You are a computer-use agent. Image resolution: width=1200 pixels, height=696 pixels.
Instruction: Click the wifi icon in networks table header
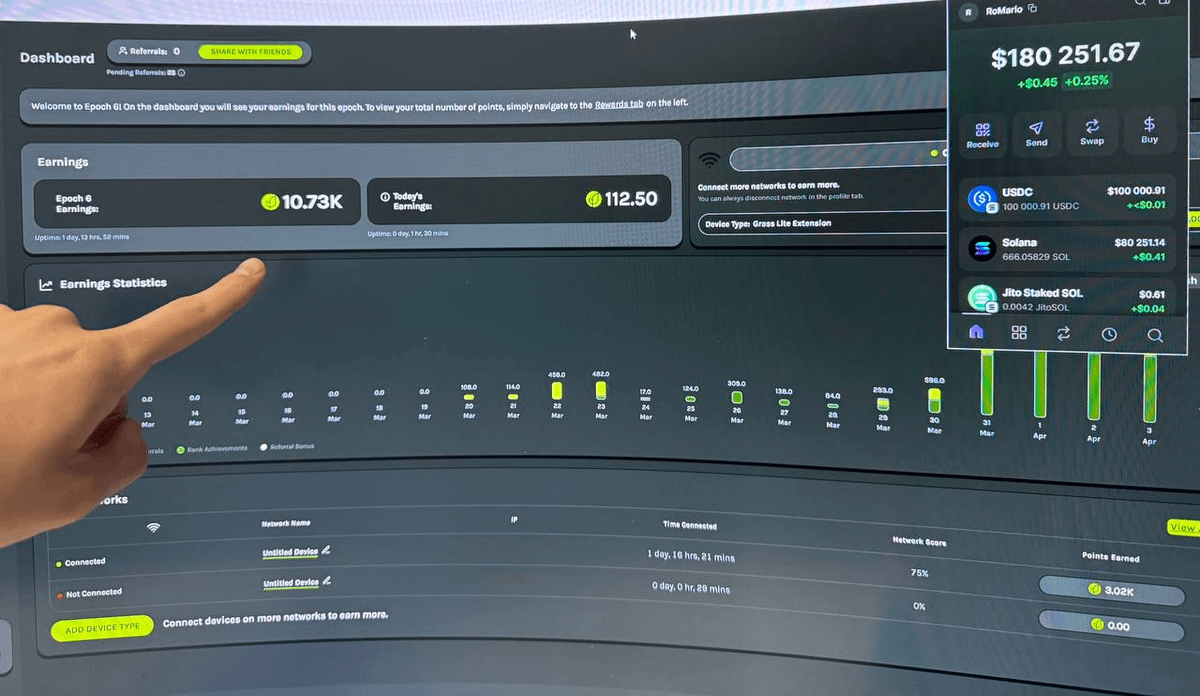[x=153, y=527]
